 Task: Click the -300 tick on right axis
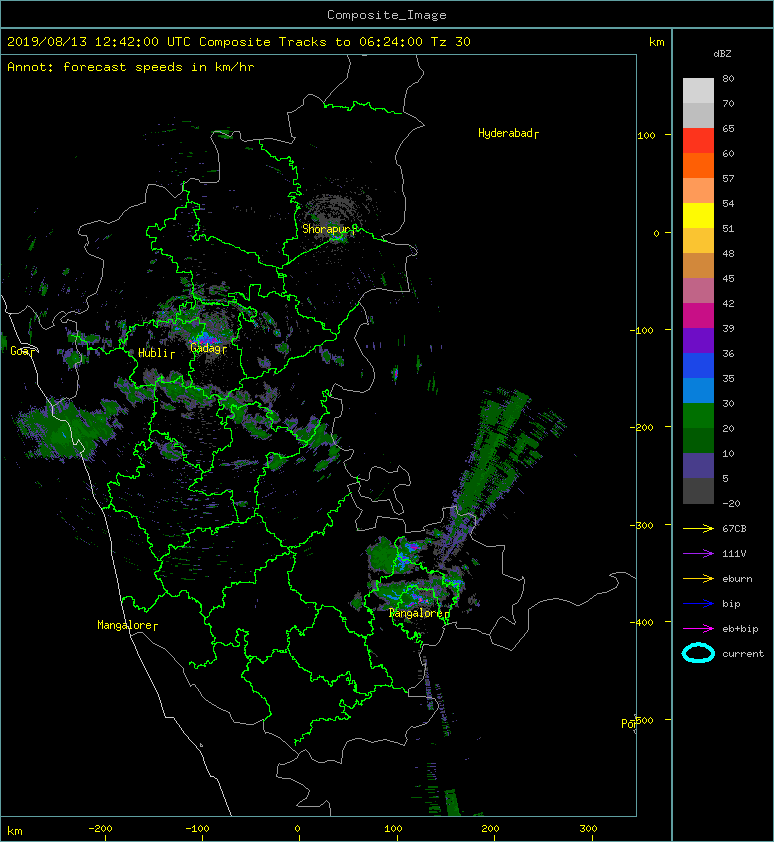coord(642,525)
